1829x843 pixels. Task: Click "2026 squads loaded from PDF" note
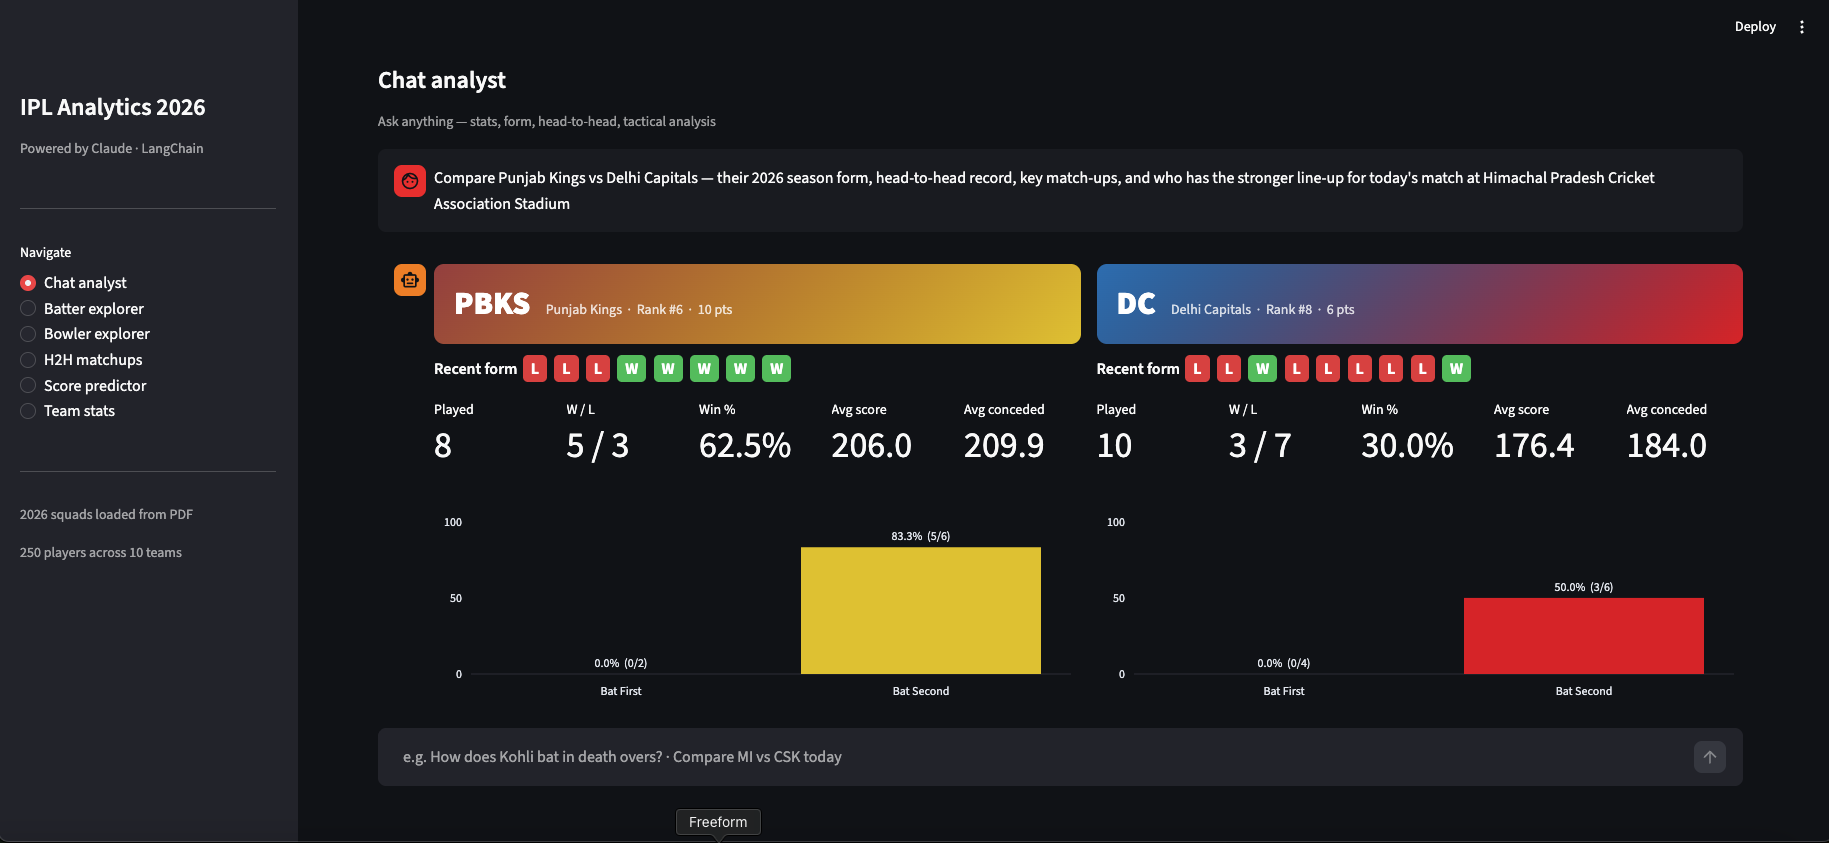pos(107,515)
